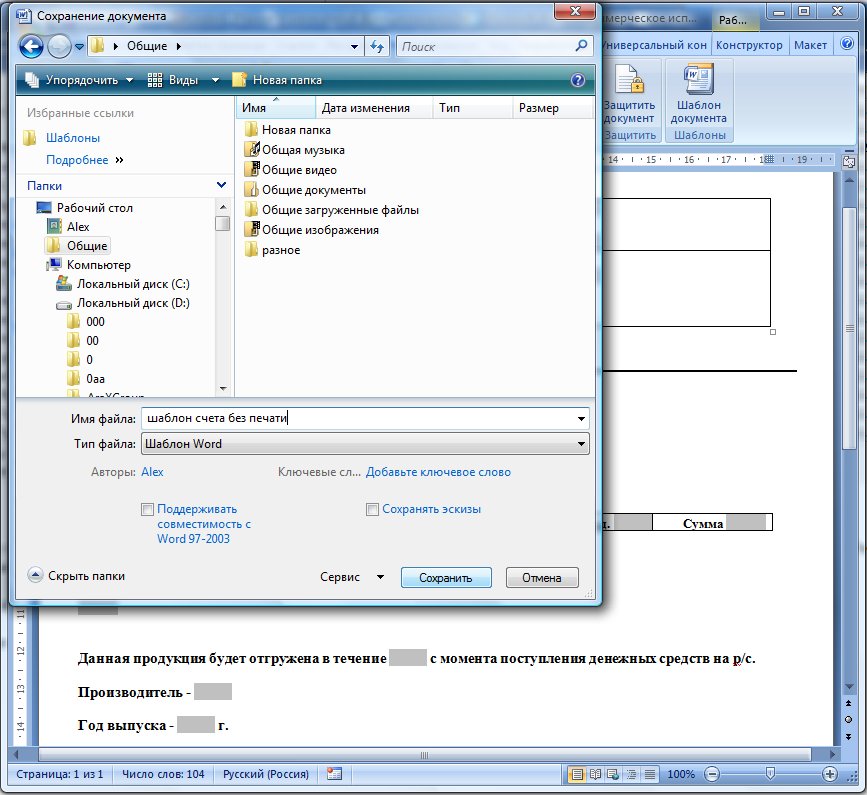Image resolution: width=867 pixels, height=795 pixels.
Task: Go back with the blue Back arrow
Action: (x=31, y=46)
